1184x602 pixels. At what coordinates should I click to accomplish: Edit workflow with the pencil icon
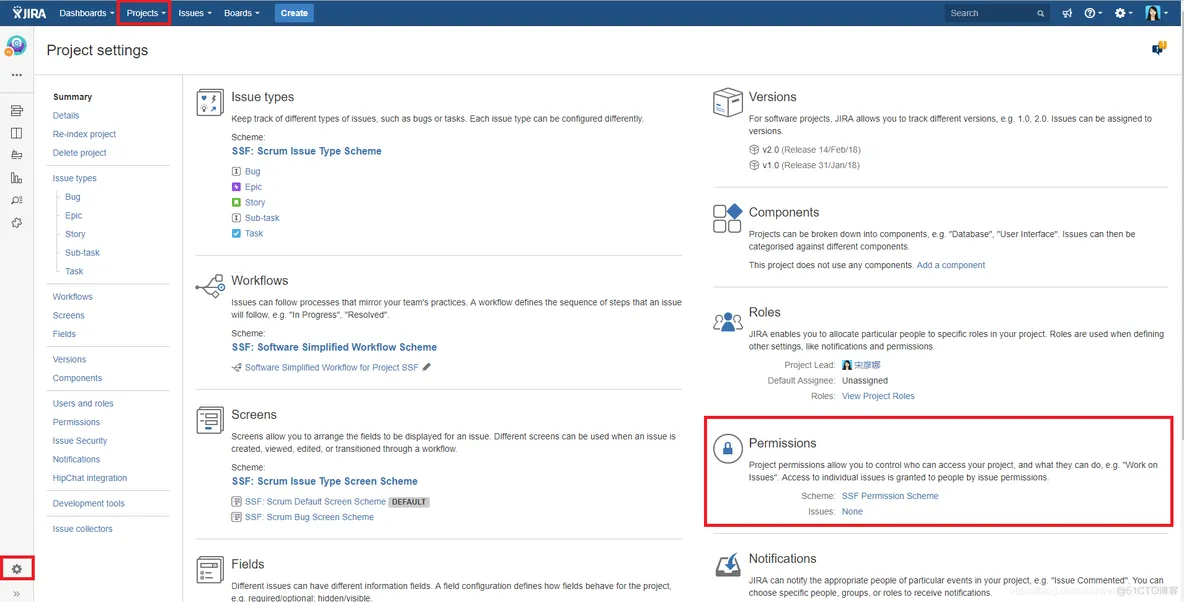(427, 367)
